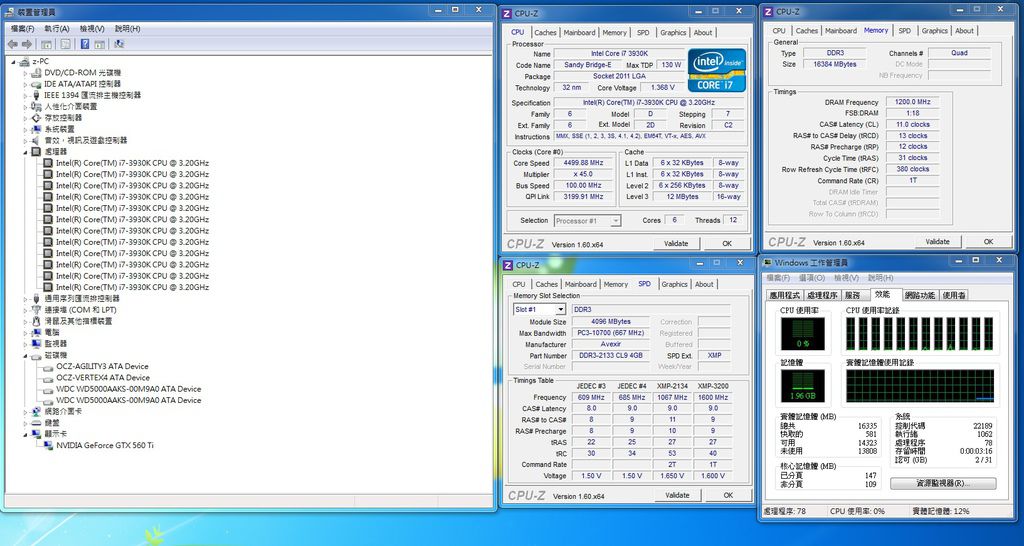Open the Processor #1 selection dropdown
Image resolution: width=1024 pixels, height=546 pixels.
pyautogui.click(x=615, y=221)
